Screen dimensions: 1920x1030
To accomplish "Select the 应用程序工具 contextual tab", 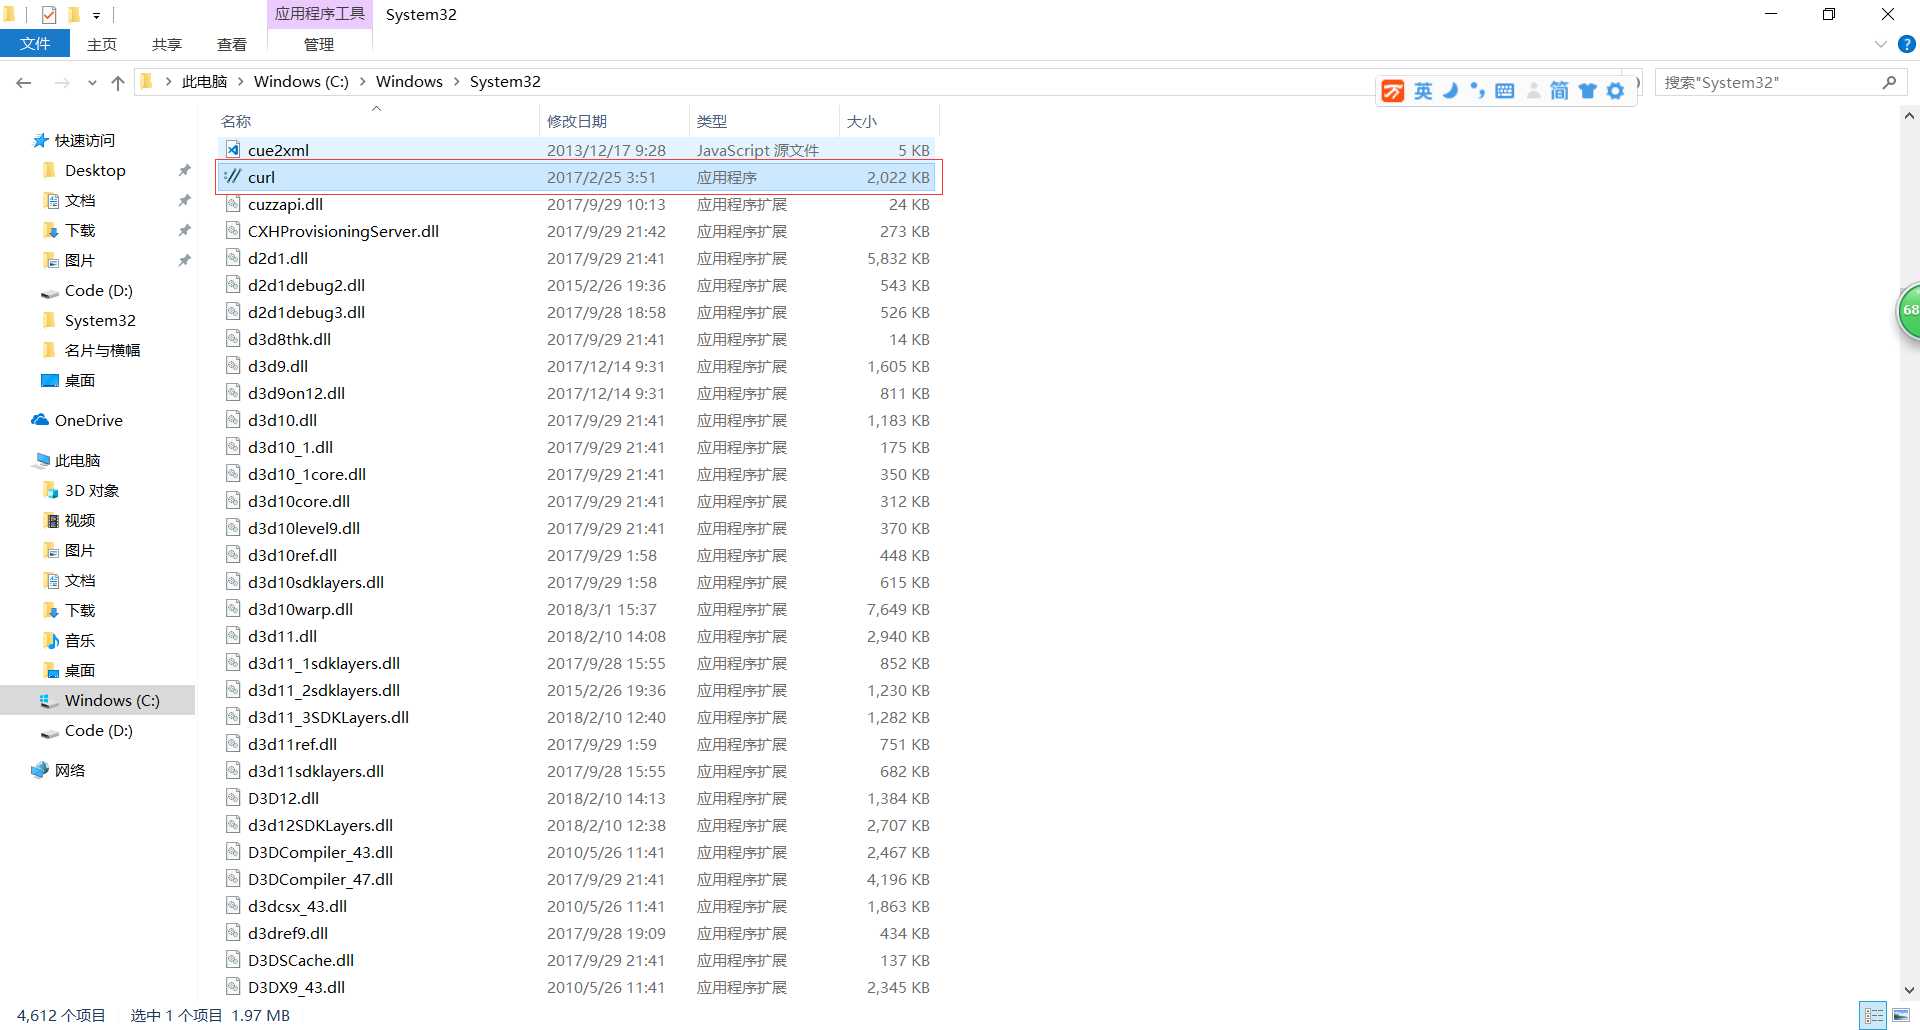I will [319, 14].
